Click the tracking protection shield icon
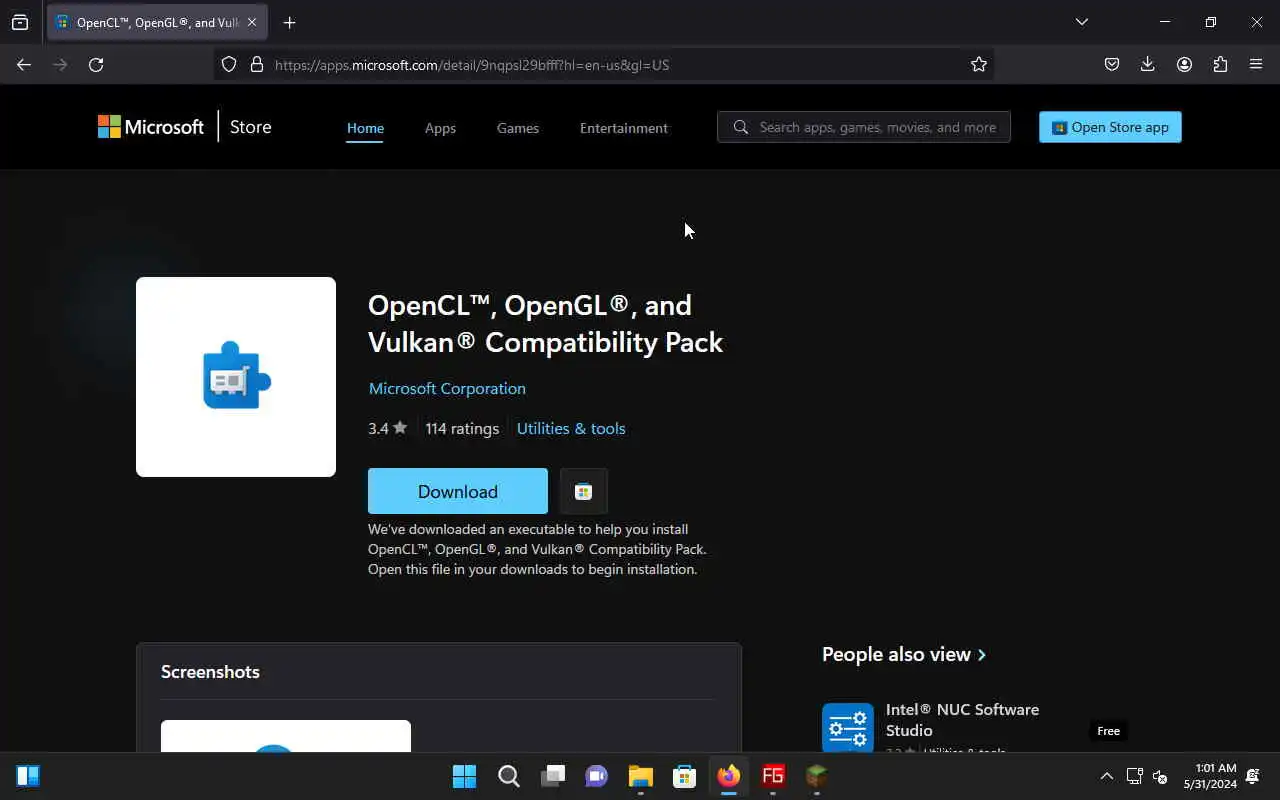Viewport: 1280px width, 800px height. coord(229,64)
